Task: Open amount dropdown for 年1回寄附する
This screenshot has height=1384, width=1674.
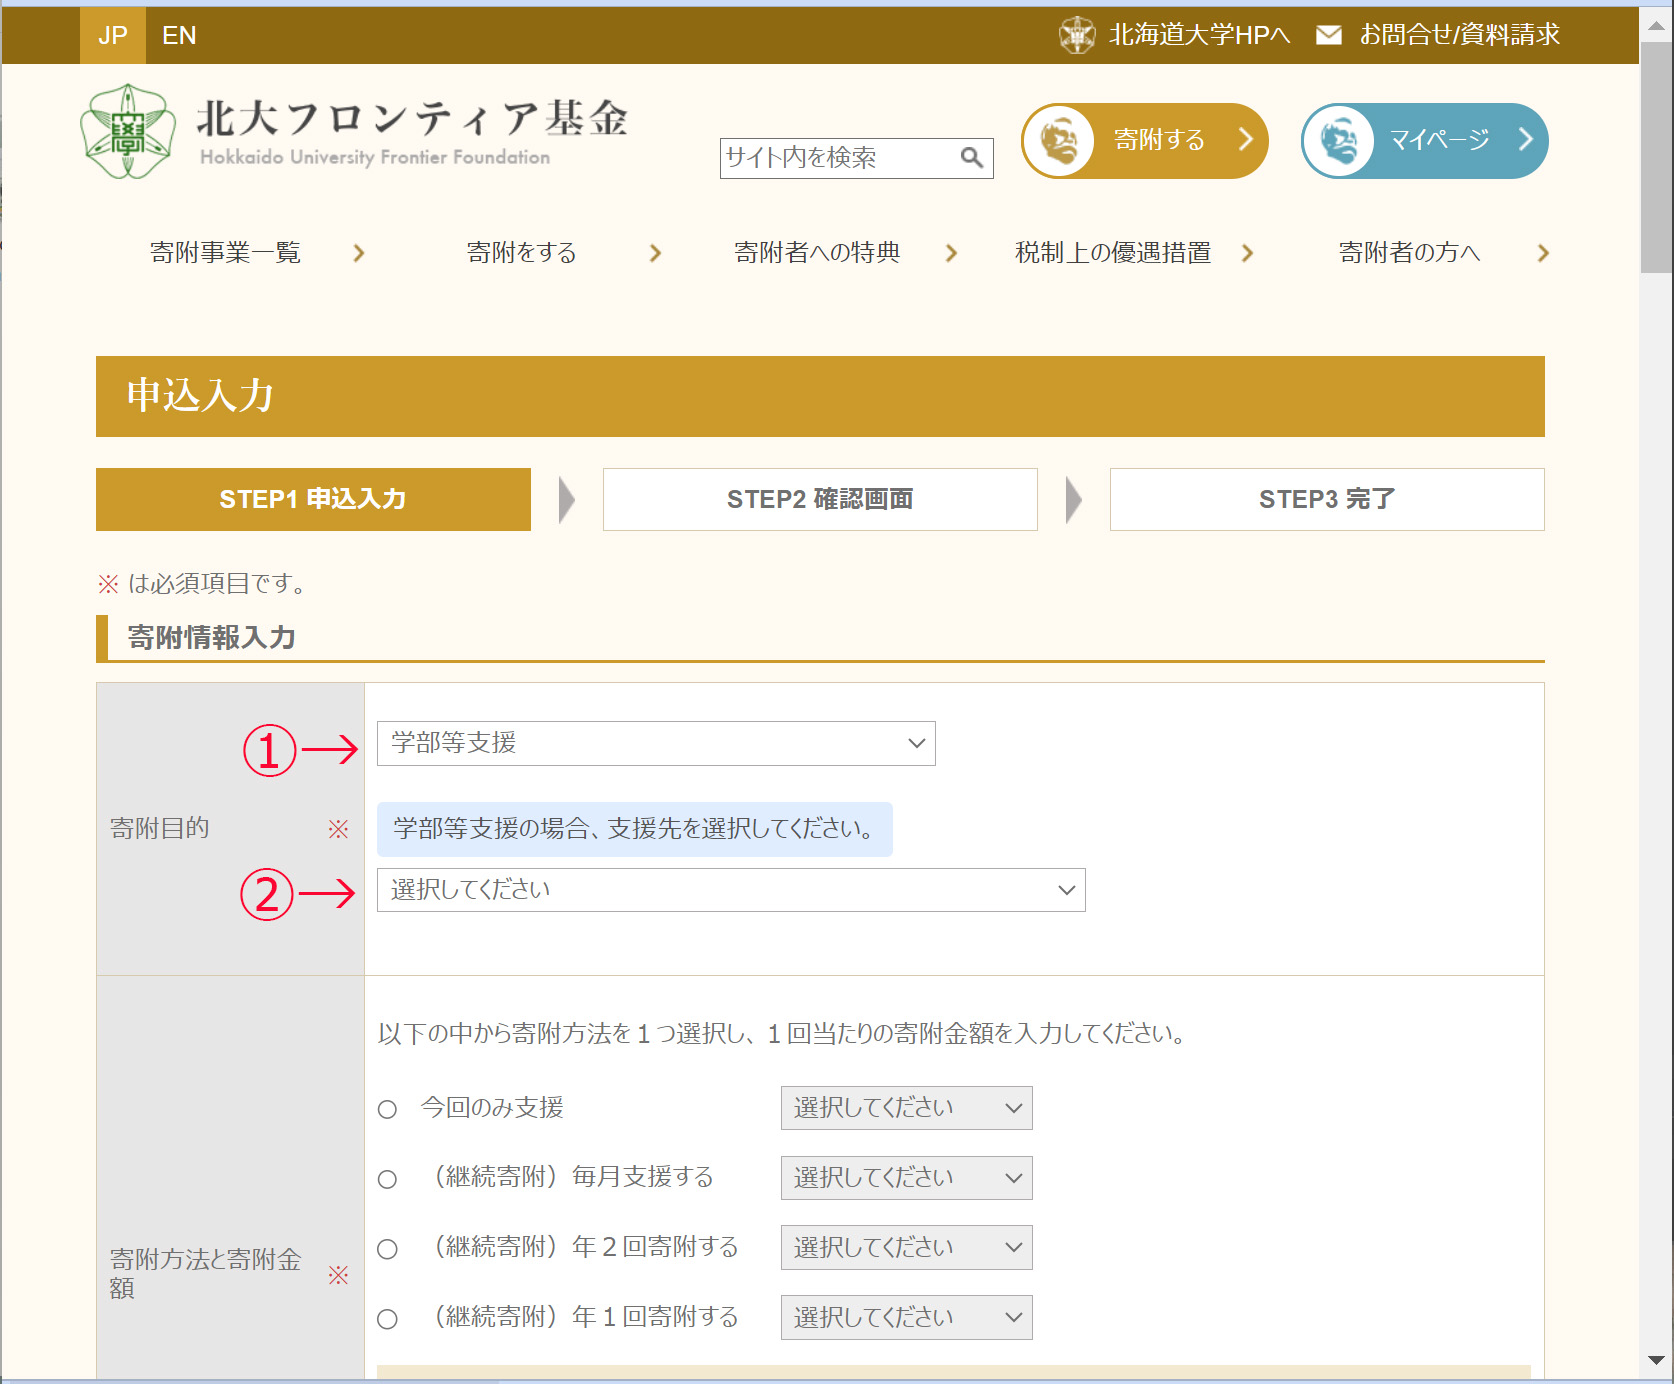Action: pos(906,1317)
